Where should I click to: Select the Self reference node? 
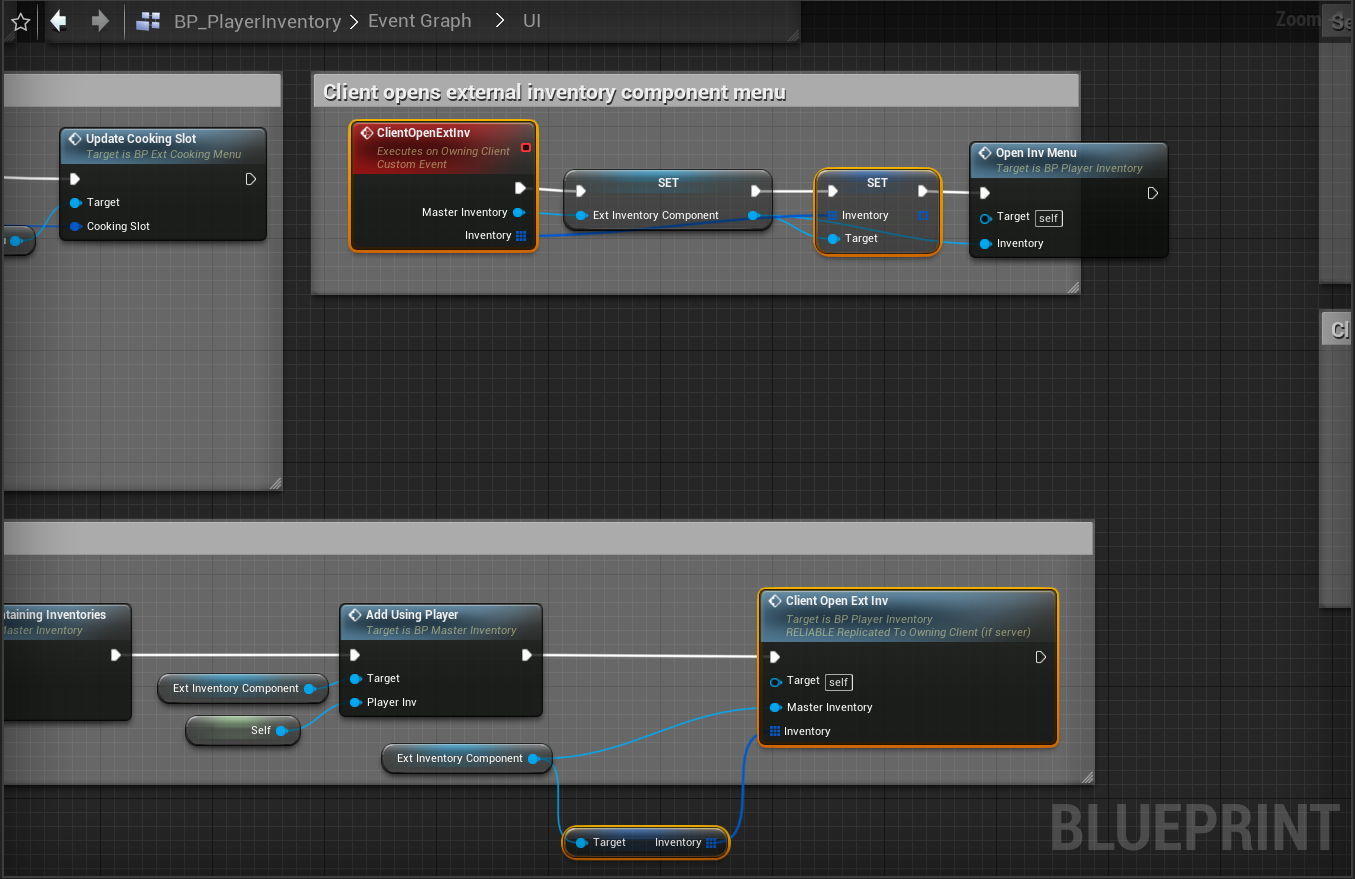[x=242, y=731]
